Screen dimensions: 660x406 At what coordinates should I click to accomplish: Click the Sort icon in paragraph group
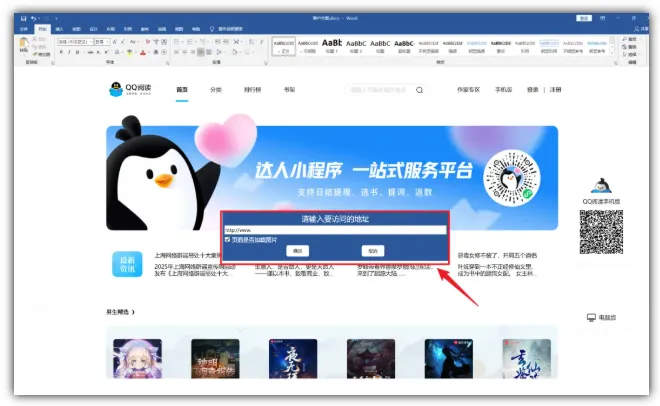251,42
